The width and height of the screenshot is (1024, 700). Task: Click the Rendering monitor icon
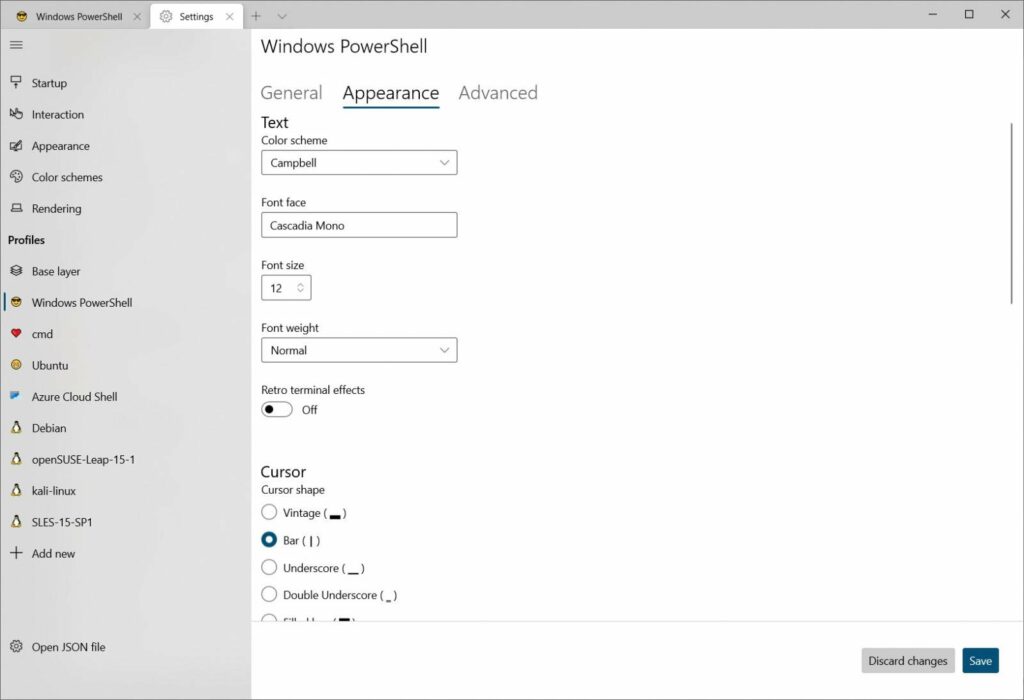click(16, 208)
